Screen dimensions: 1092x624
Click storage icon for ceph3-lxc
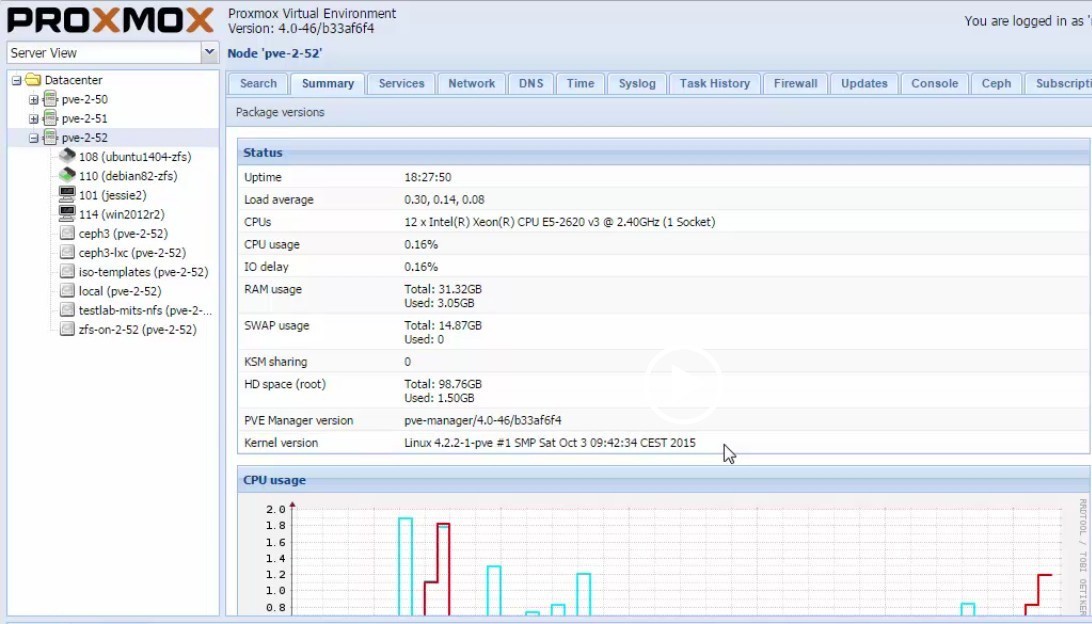coord(67,252)
